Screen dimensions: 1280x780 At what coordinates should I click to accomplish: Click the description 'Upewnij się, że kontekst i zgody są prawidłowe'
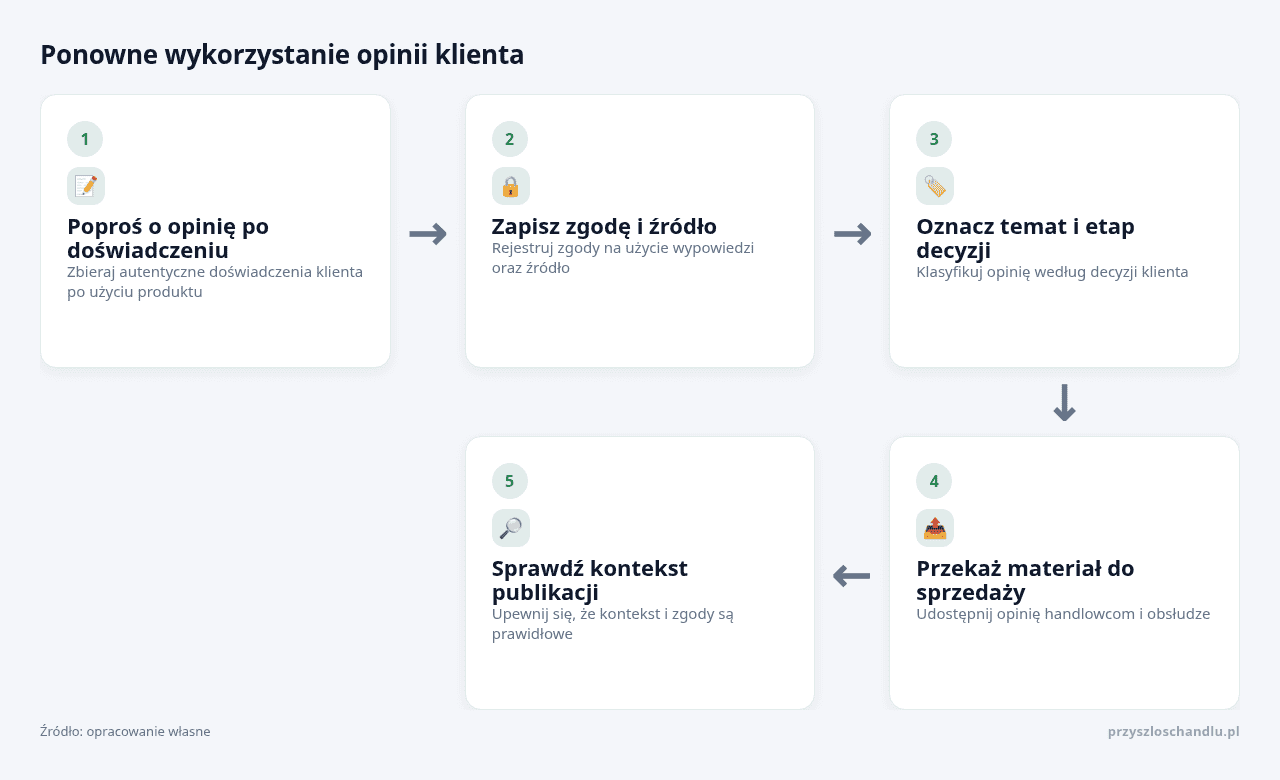(x=613, y=624)
